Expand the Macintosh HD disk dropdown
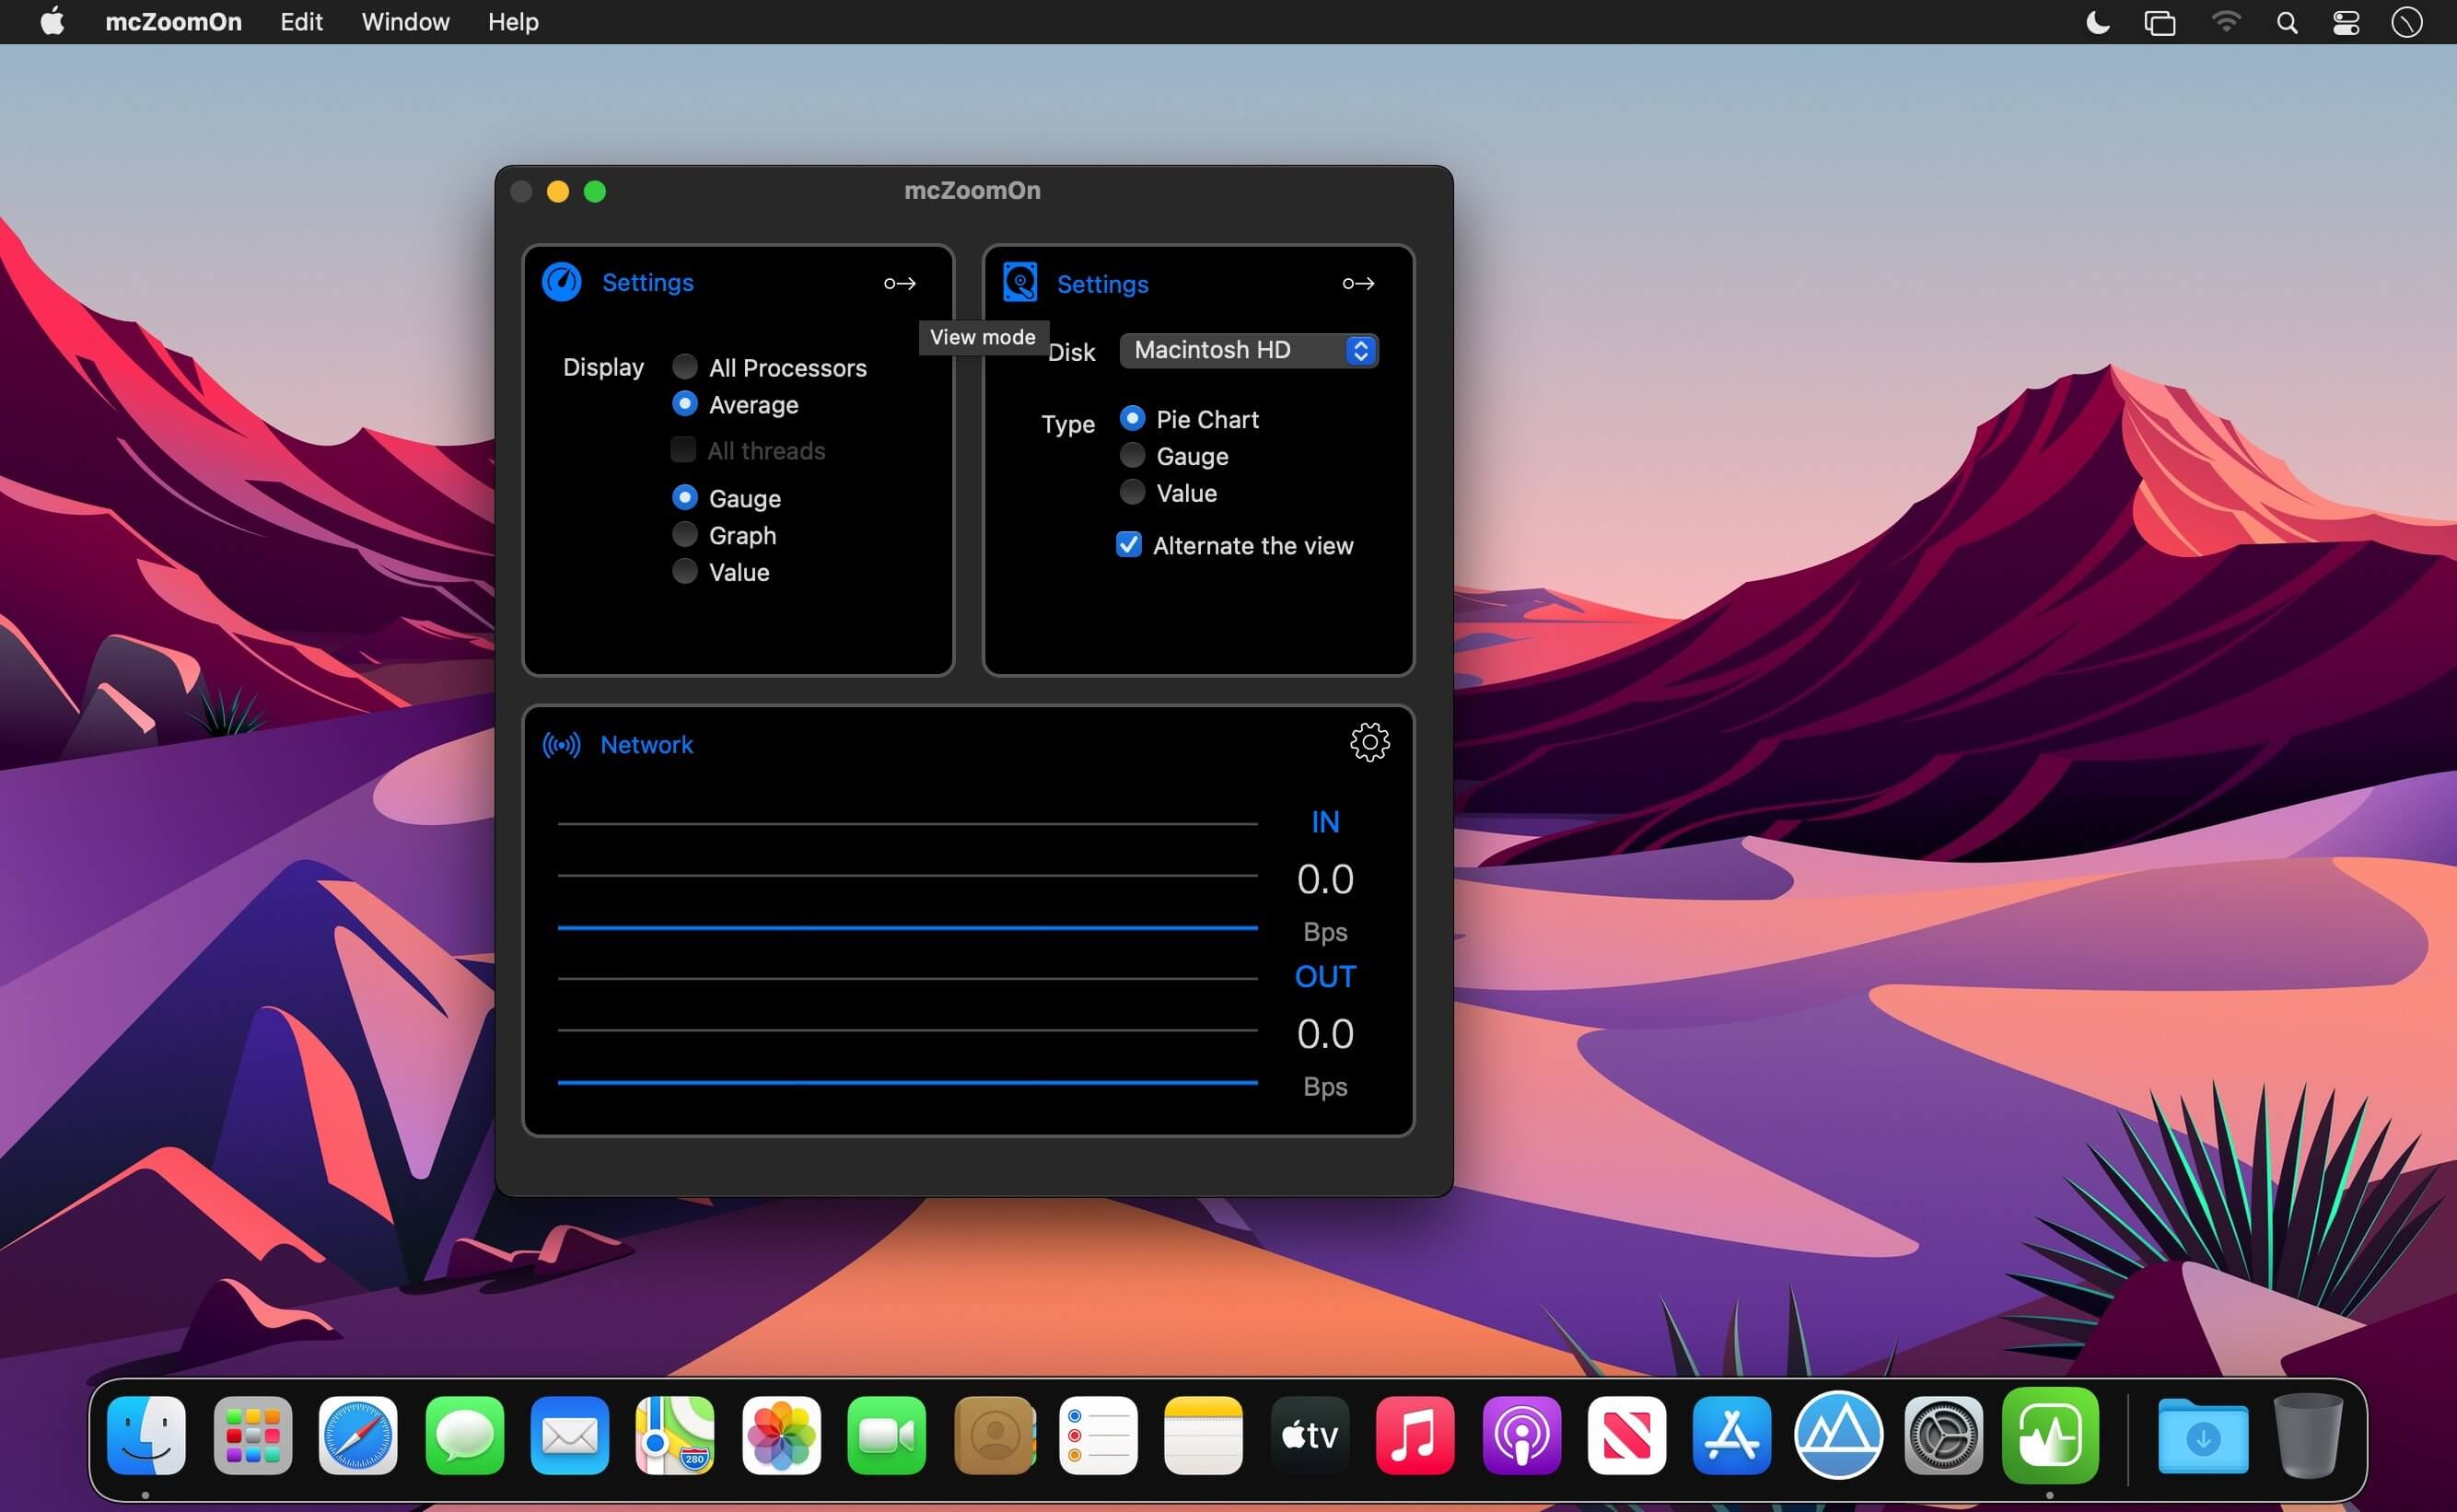The height and width of the screenshot is (1512, 2457). (1248, 350)
